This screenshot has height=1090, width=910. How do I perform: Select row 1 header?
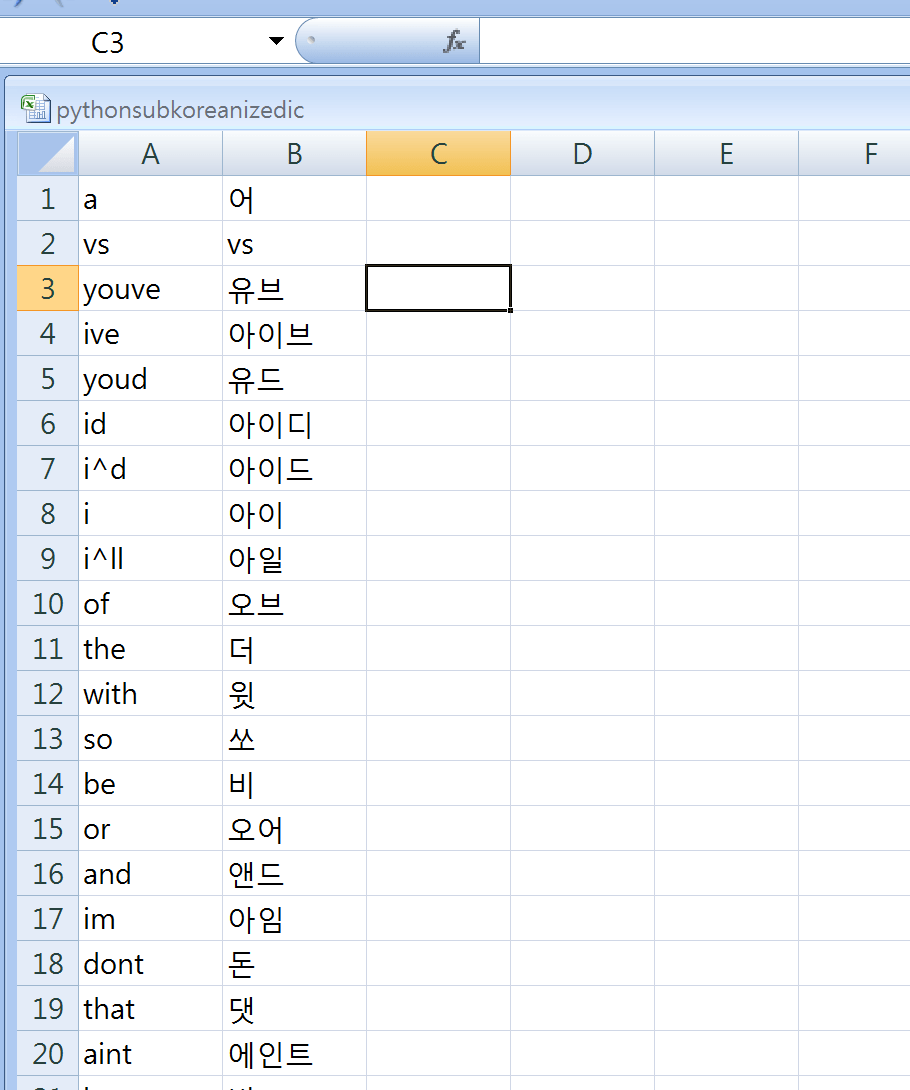pyautogui.click(x=46, y=198)
